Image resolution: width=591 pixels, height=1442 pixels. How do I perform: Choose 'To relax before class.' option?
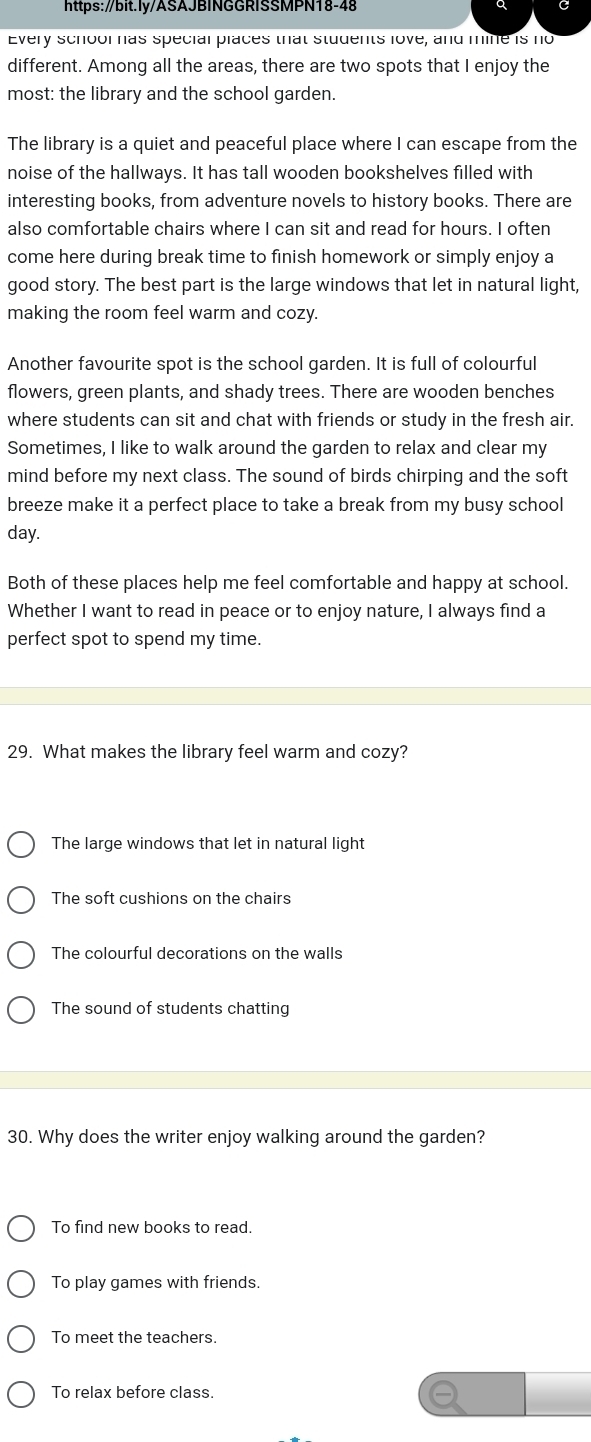click(112, 1393)
